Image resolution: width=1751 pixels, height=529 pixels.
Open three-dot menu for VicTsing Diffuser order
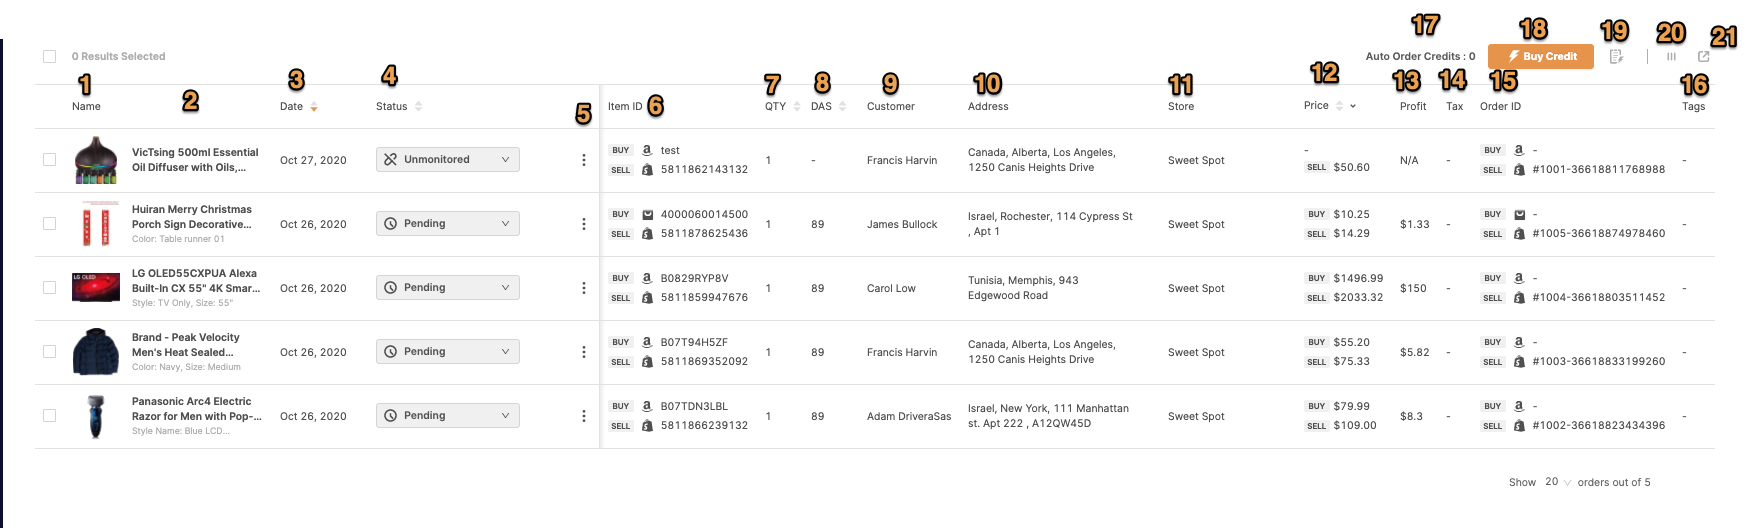click(x=584, y=160)
